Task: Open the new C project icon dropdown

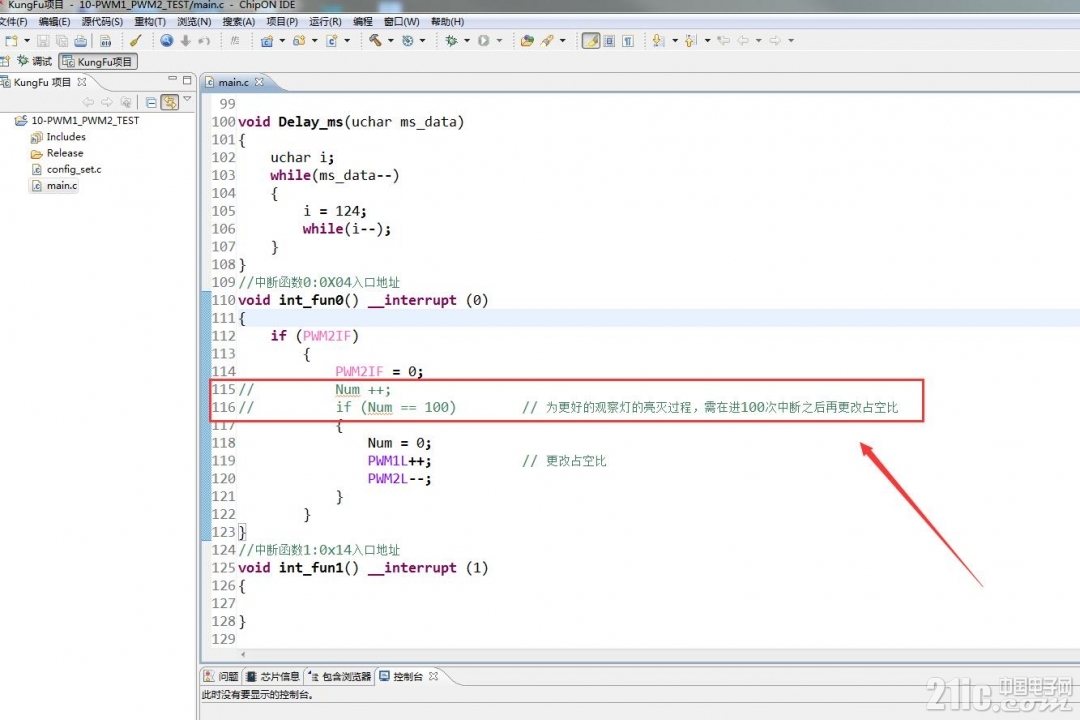Action: (282, 41)
